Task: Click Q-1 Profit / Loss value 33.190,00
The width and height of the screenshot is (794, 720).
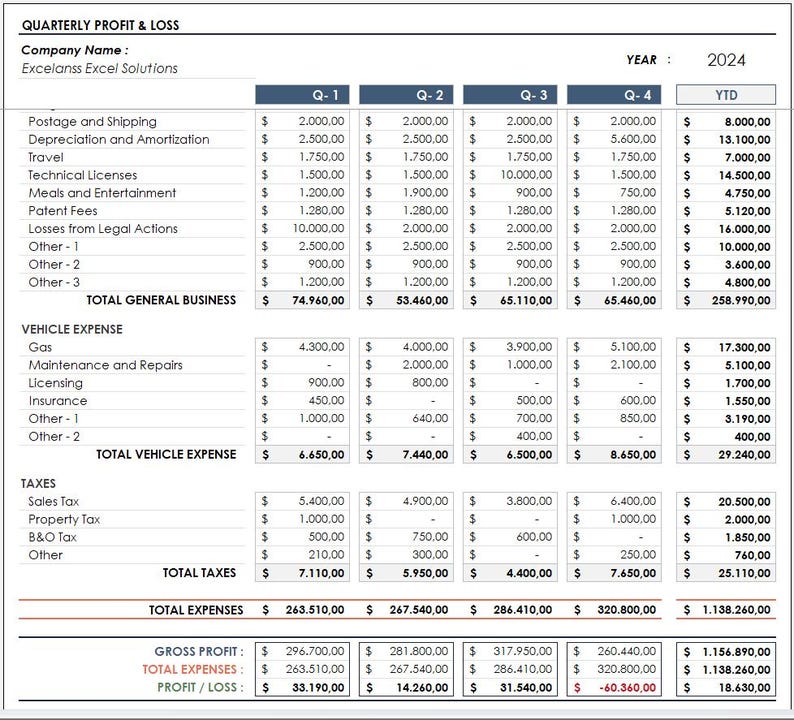Action: (318, 688)
